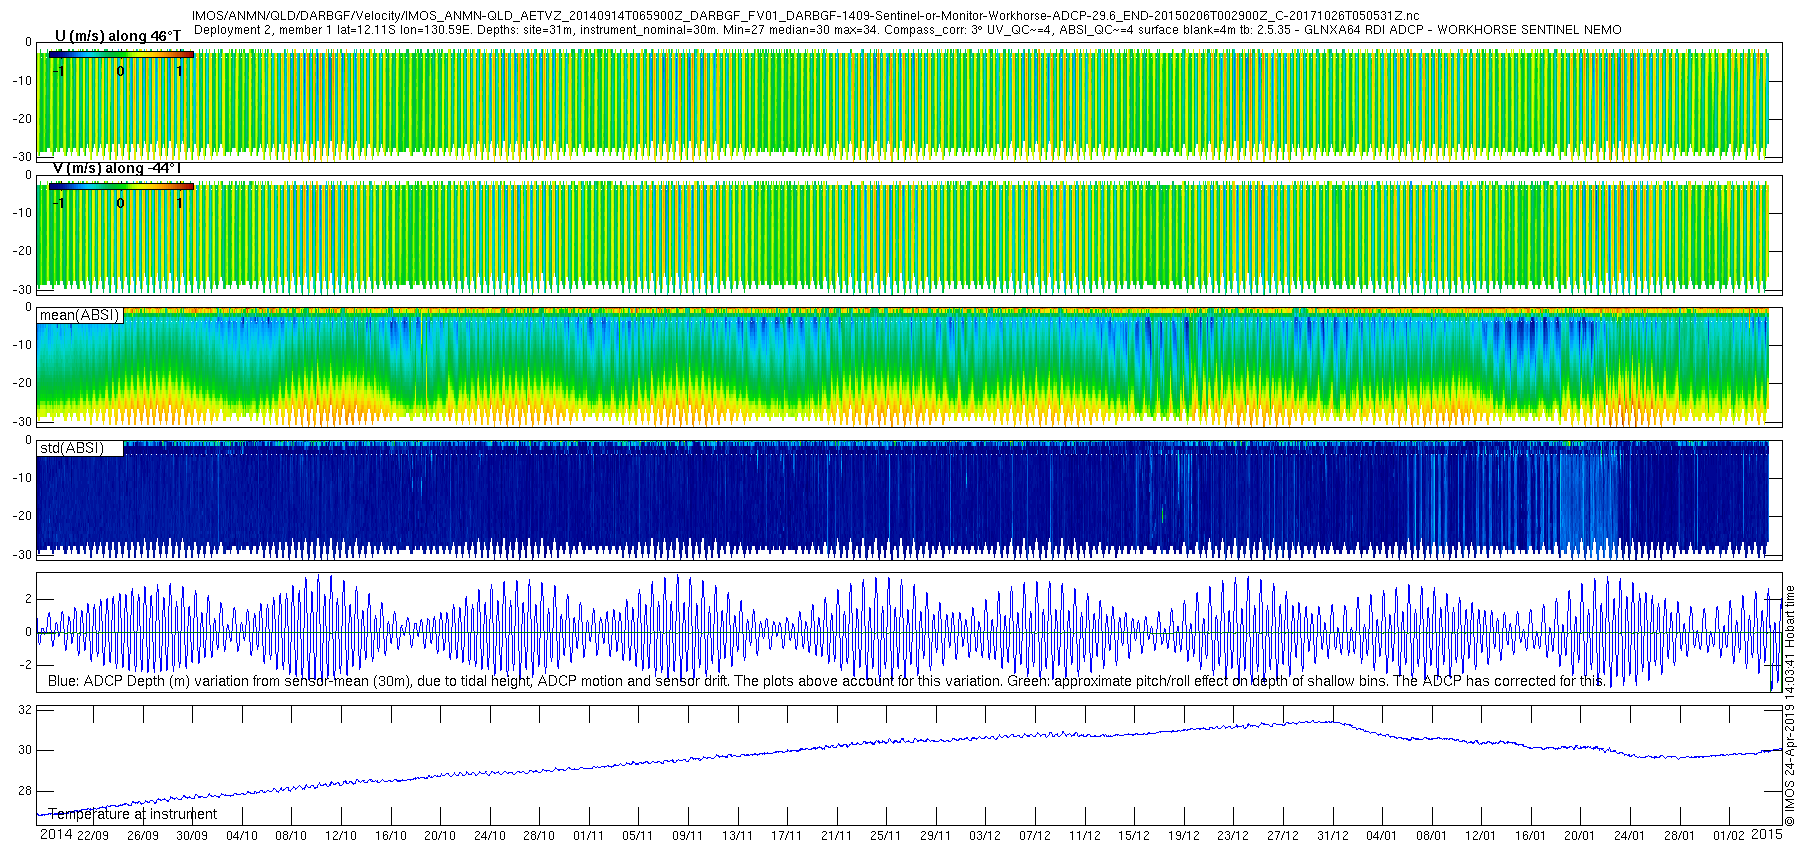The width and height of the screenshot is (1800, 850).
Task: Click the blue ADCP depth variation caption text
Action: pyautogui.click(x=826, y=681)
